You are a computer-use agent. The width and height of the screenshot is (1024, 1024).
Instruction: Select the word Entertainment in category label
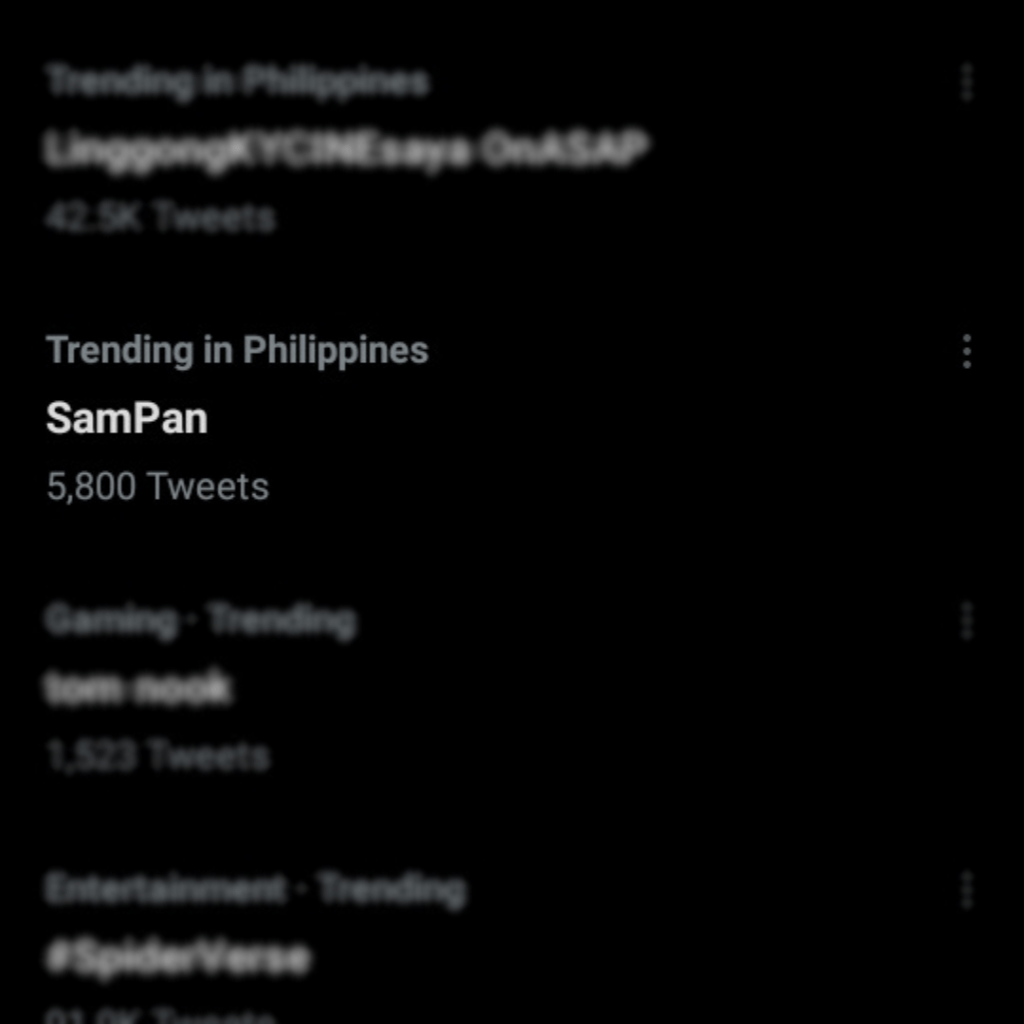coord(166,889)
